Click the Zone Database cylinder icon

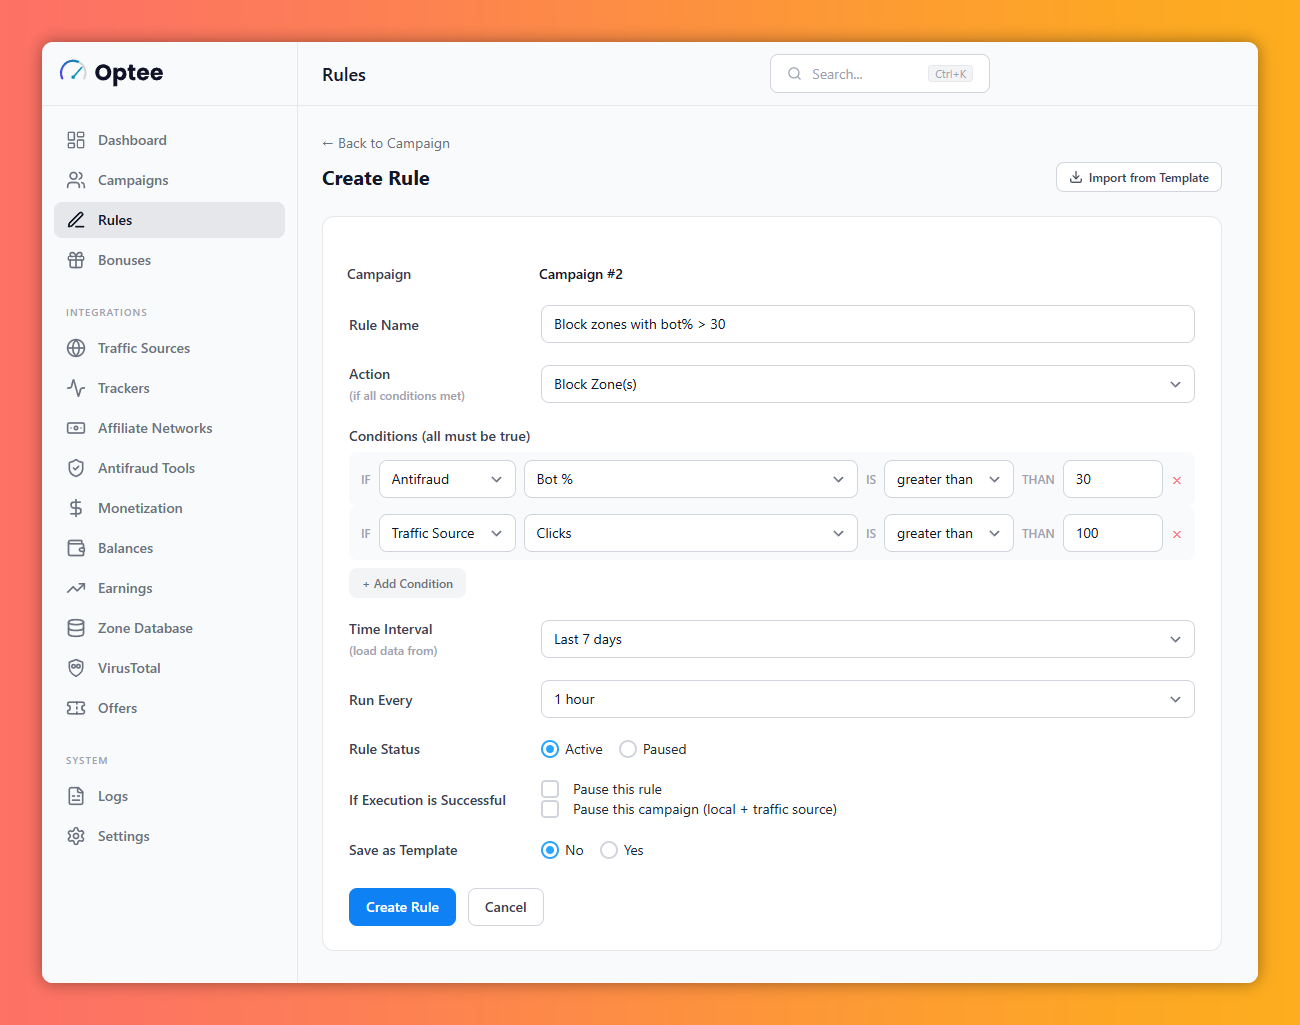(76, 628)
